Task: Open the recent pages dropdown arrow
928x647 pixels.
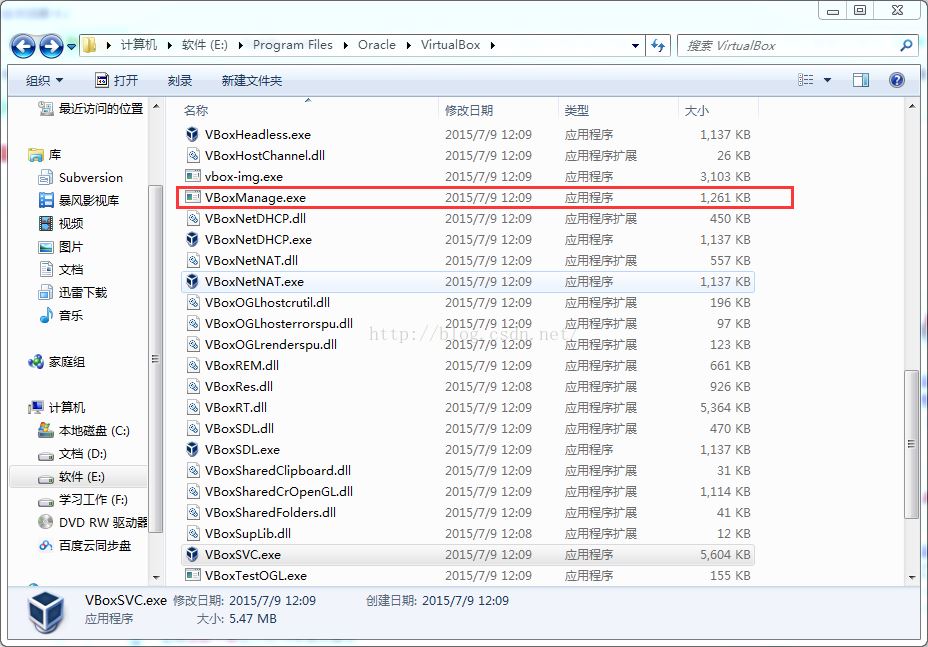Action: 71,46
